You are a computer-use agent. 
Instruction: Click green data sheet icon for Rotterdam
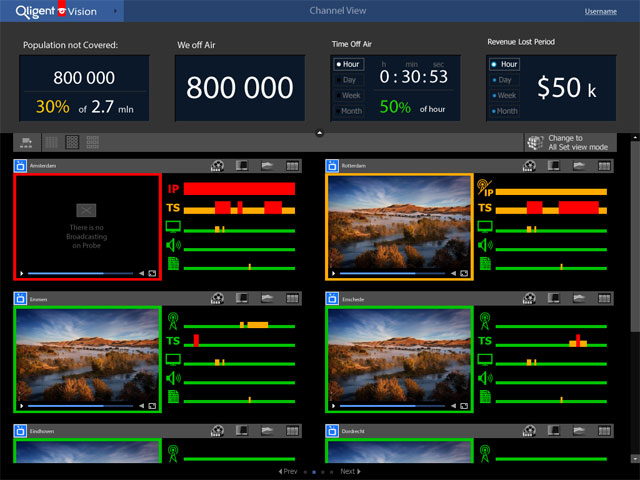click(485, 264)
